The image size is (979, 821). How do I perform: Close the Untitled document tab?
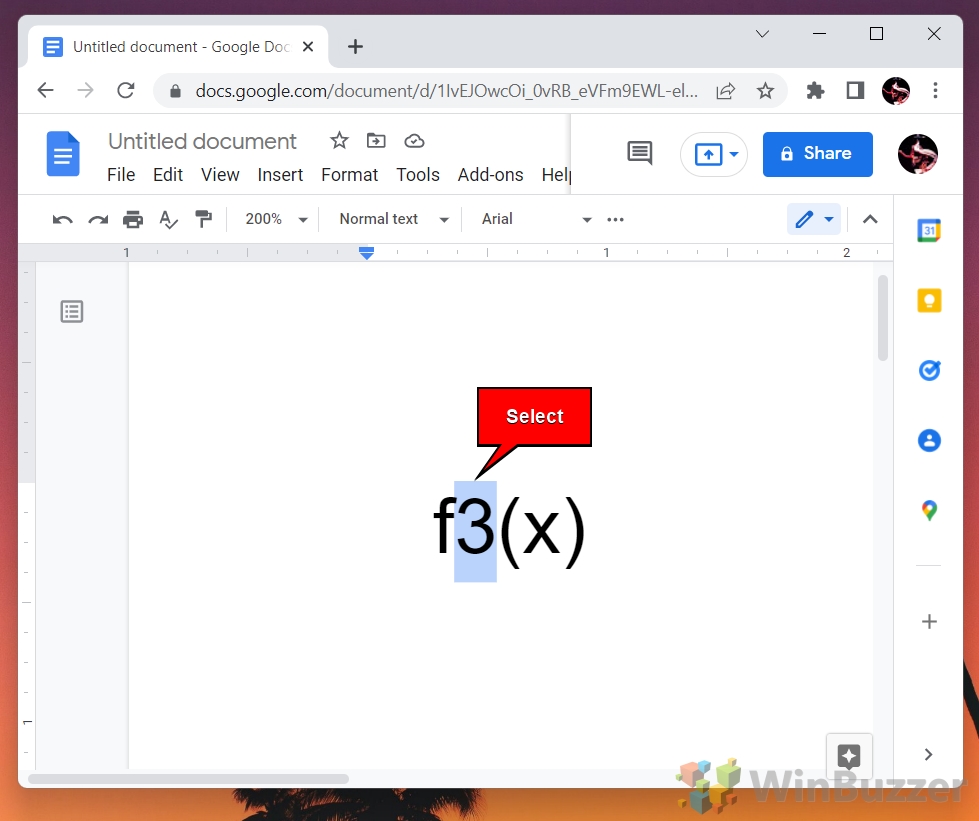click(308, 47)
